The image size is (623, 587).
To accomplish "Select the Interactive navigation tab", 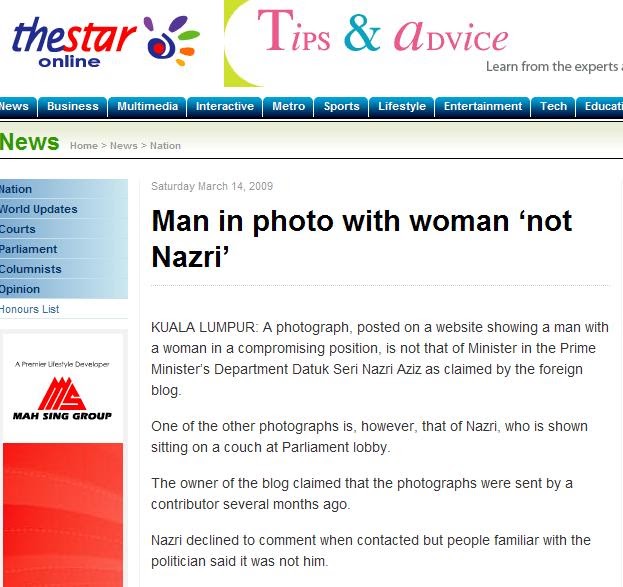I will point(224,107).
